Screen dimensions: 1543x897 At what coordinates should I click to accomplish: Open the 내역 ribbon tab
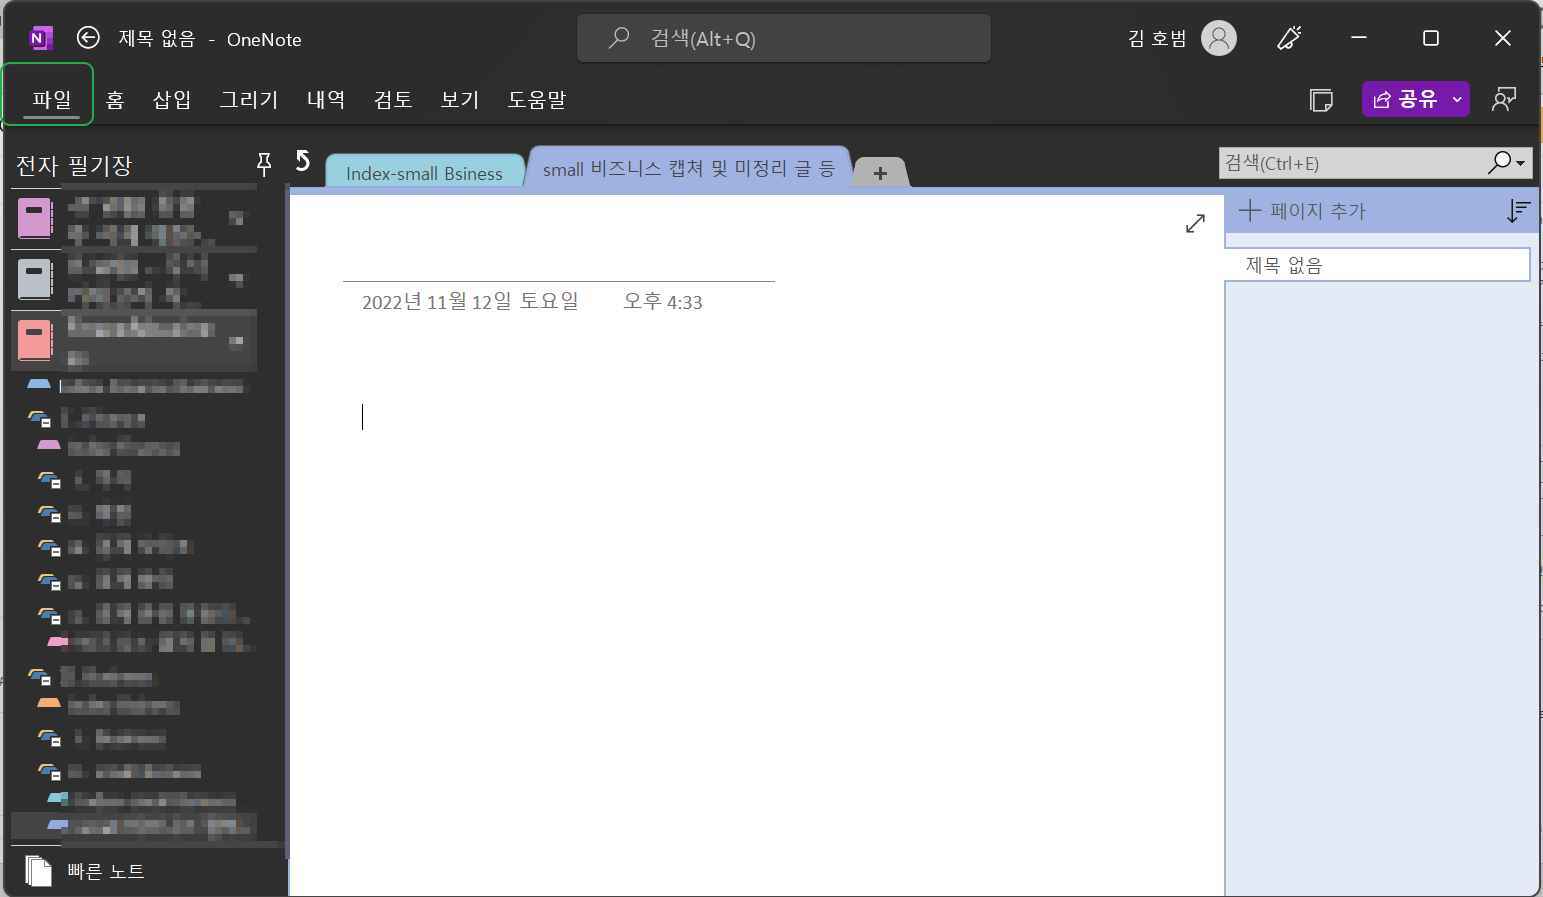click(326, 99)
